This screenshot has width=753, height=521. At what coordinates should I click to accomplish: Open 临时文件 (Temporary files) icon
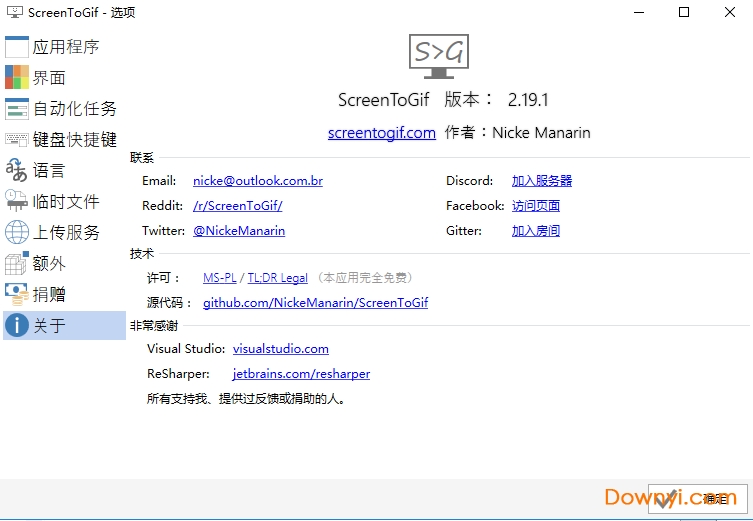pyautogui.click(x=17, y=201)
